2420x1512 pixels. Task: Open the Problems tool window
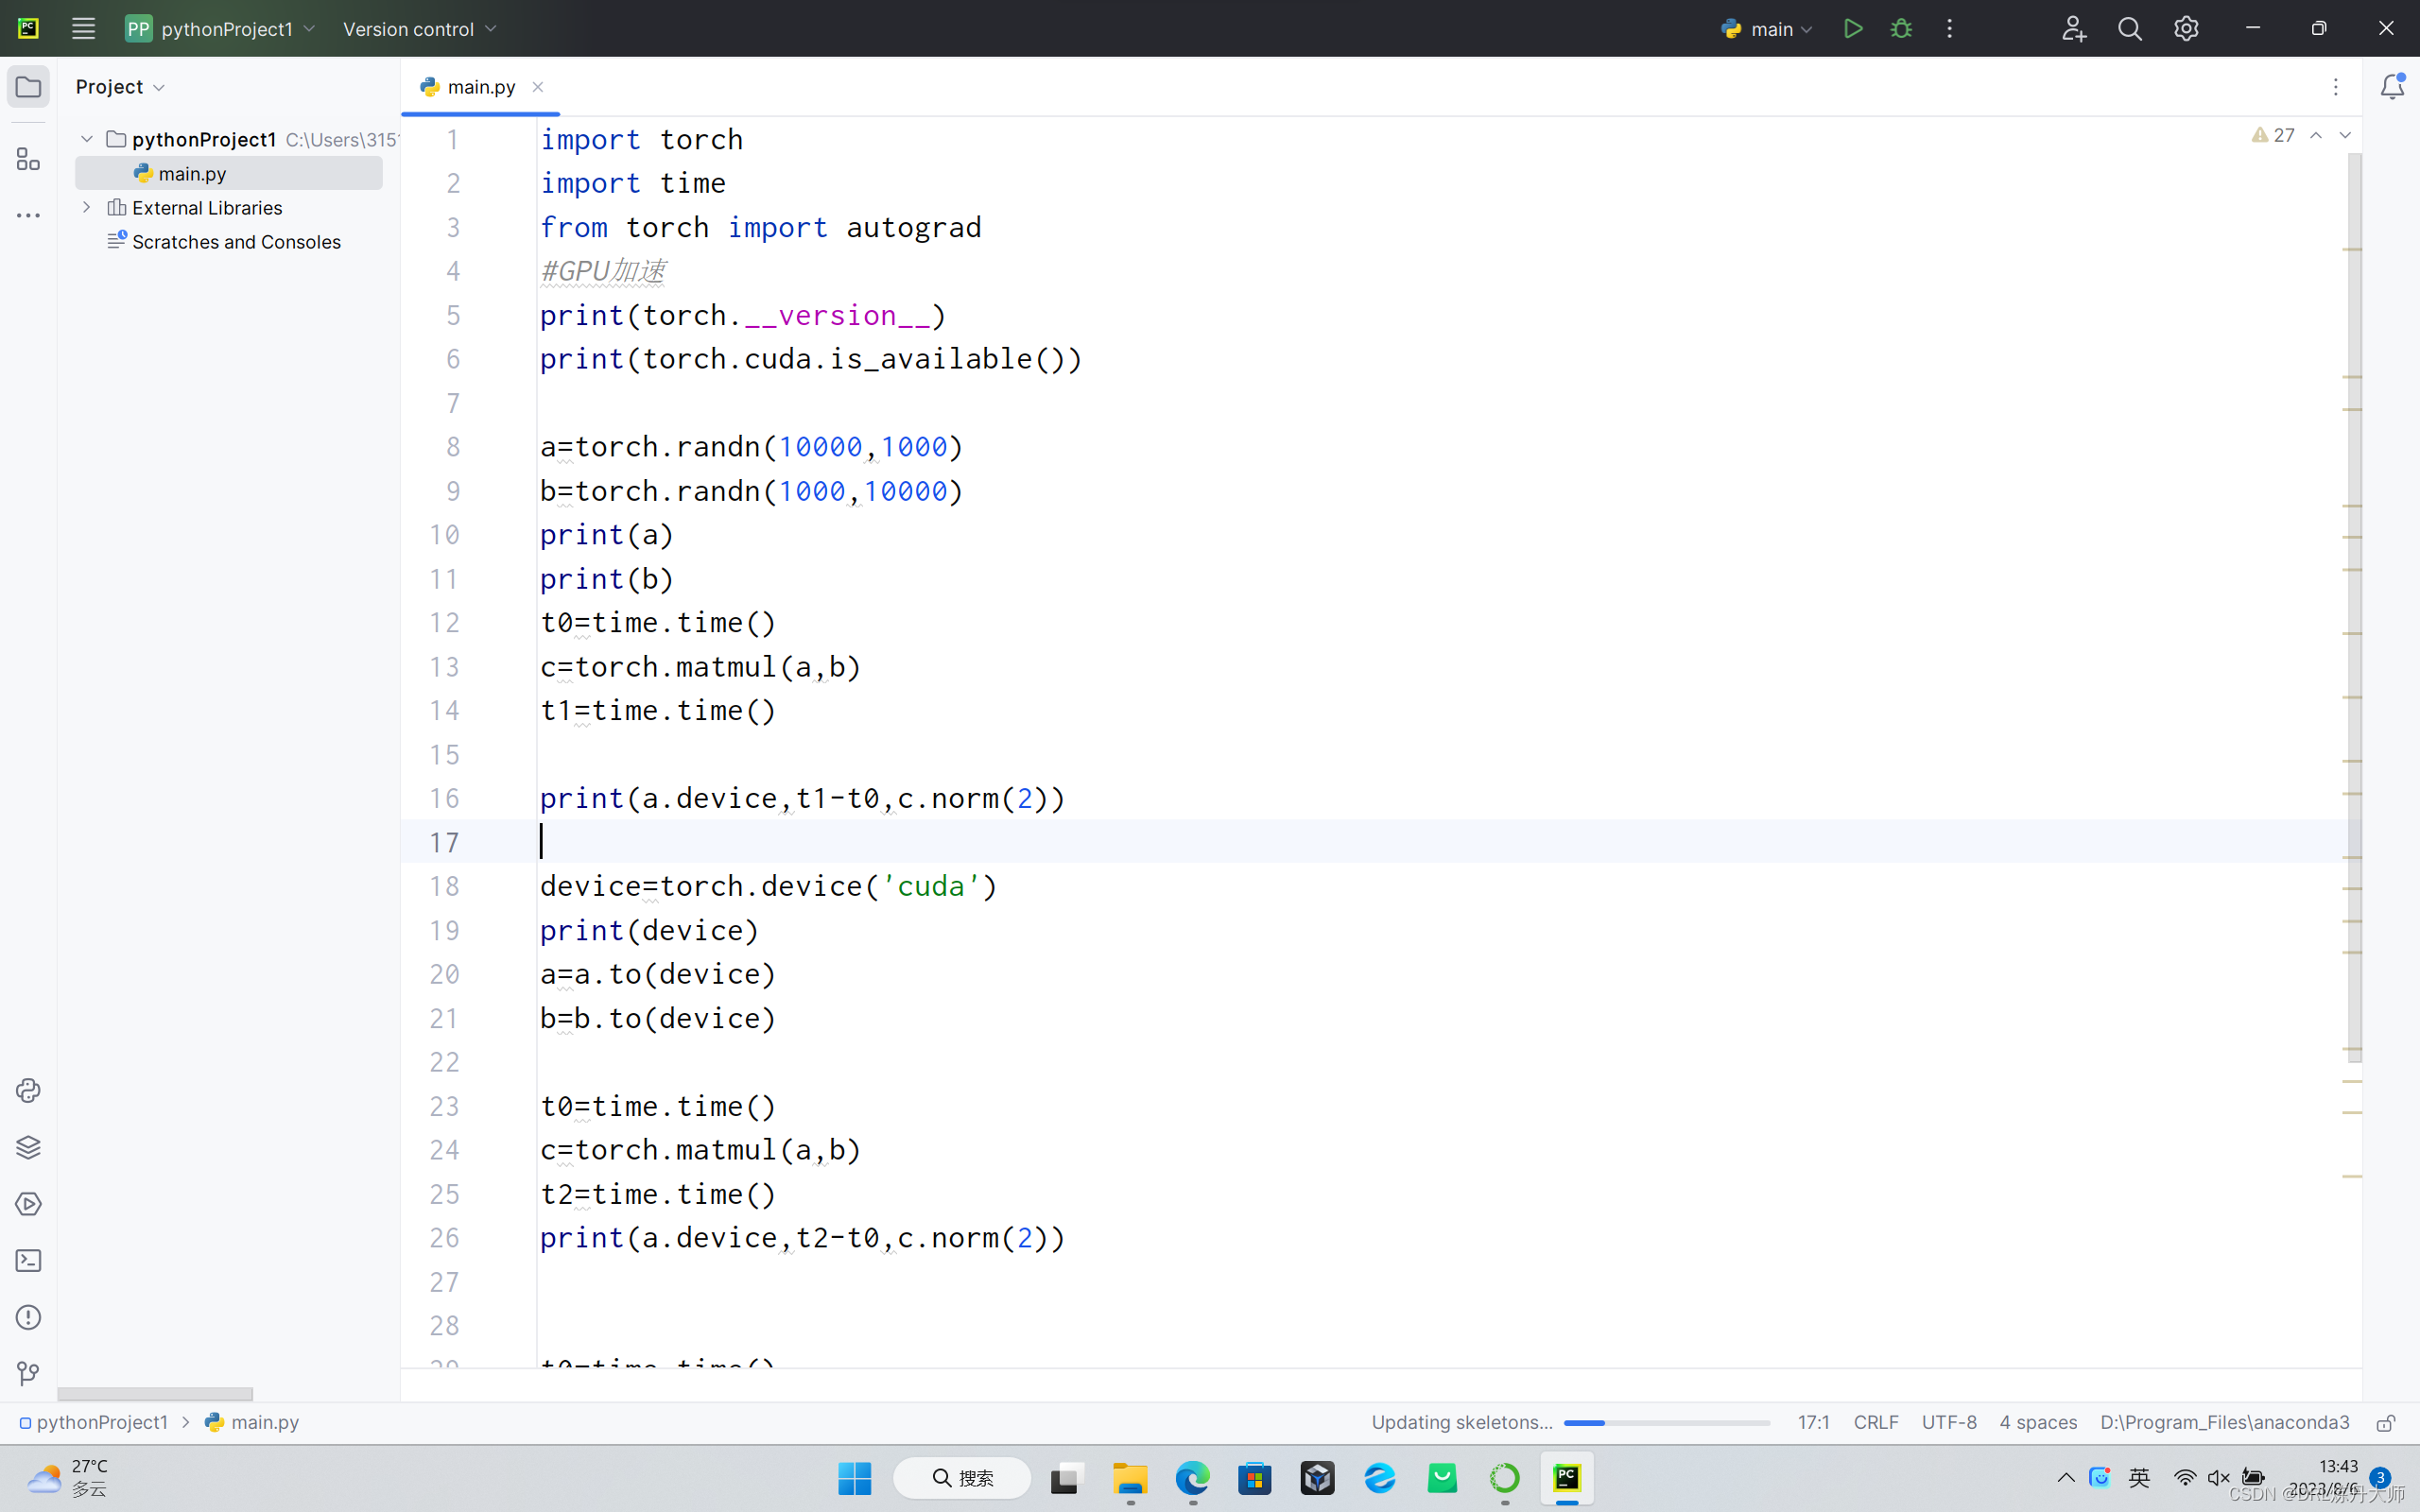pos(28,1317)
